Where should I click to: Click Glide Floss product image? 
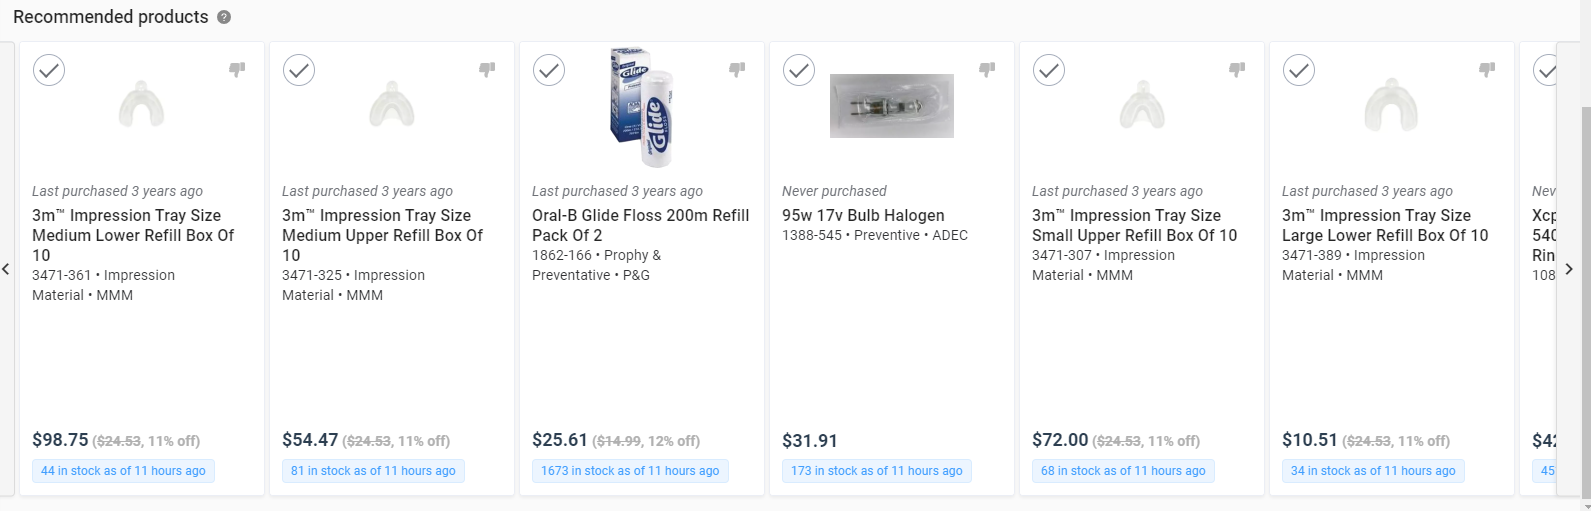tap(641, 107)
